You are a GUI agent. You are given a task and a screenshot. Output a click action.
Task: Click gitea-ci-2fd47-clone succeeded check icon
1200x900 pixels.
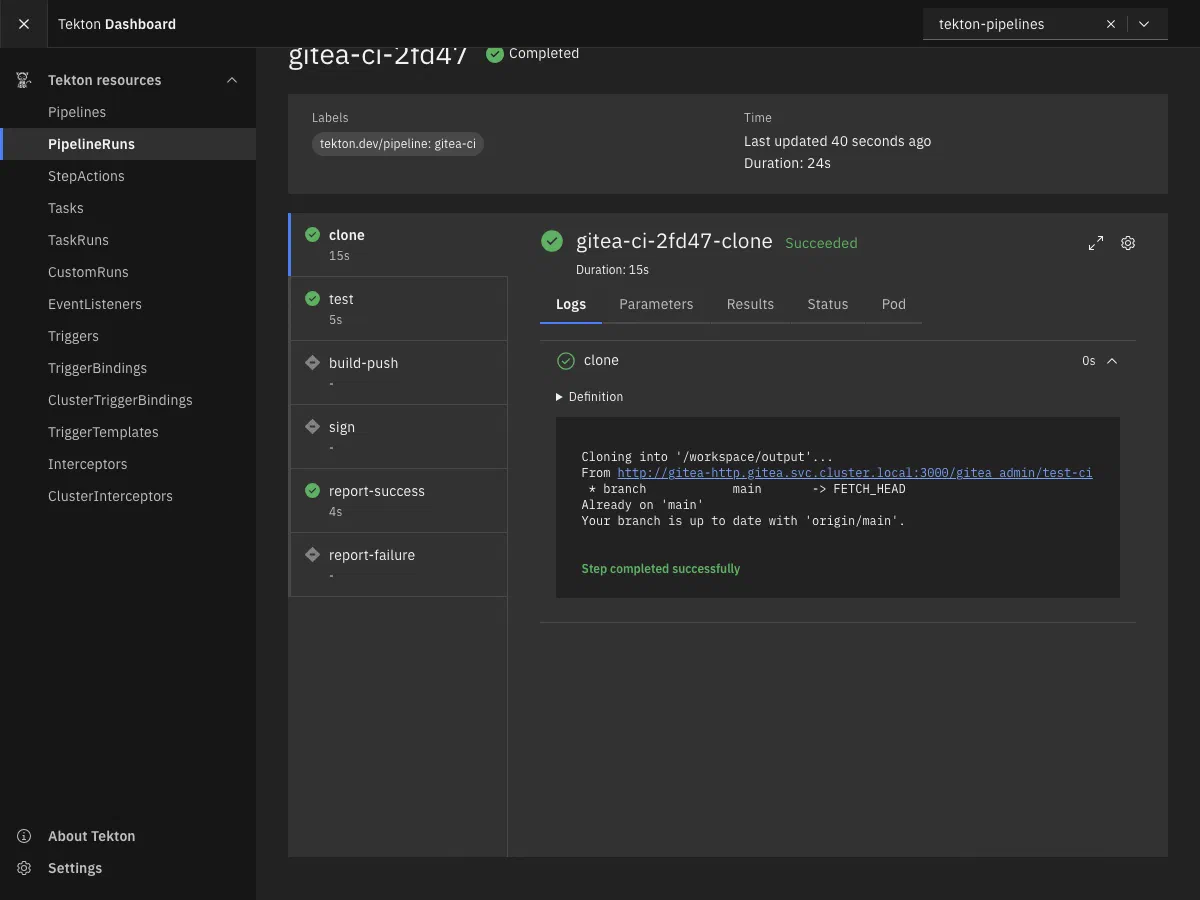pos(552,241)
